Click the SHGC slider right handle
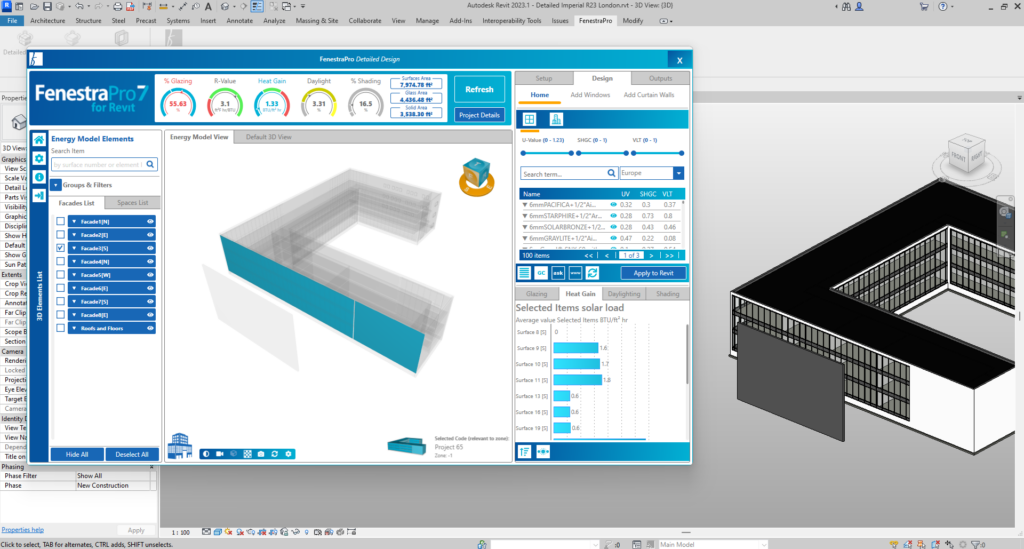Viewport: 1024px width, 549px height. coord(626,153)
